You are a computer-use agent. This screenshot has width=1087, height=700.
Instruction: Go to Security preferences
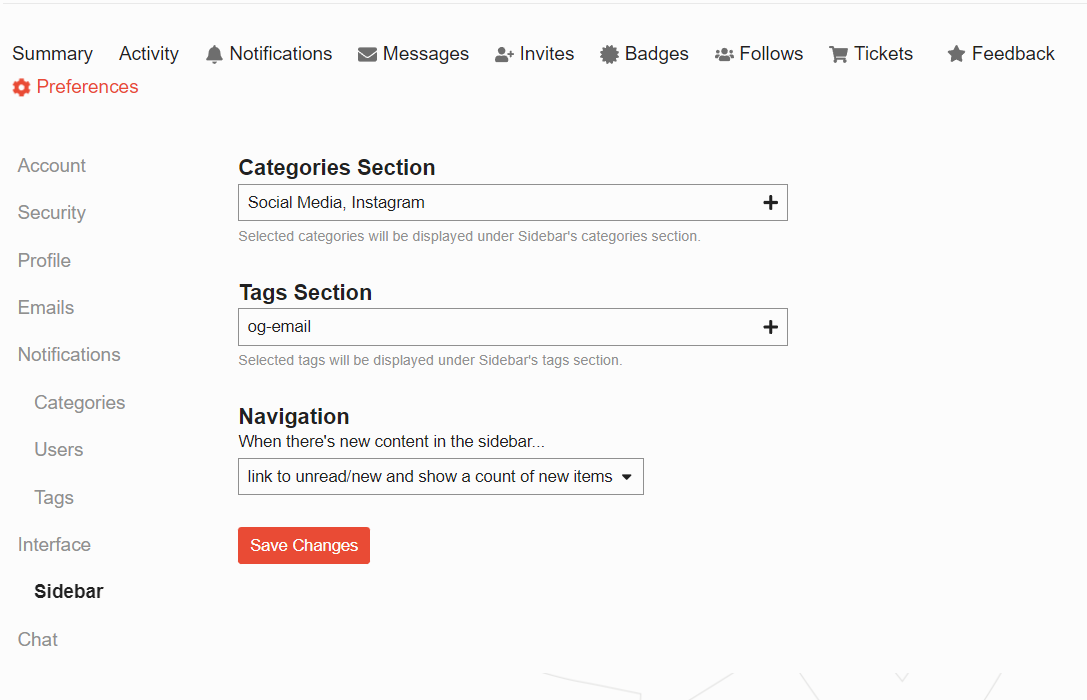point(52,213)
